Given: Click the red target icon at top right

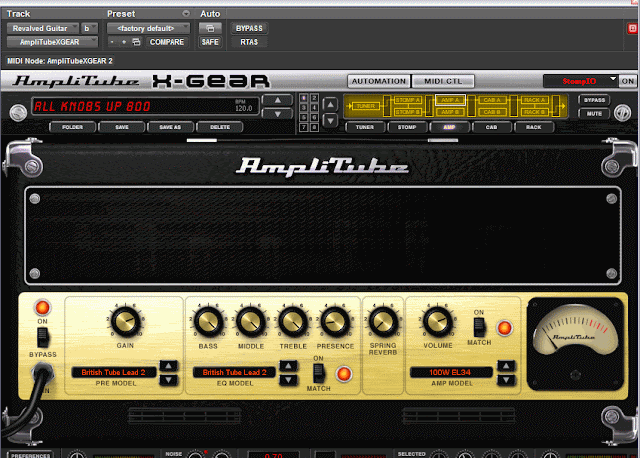Looking at the screenshot, I should [x=633, y=28].
